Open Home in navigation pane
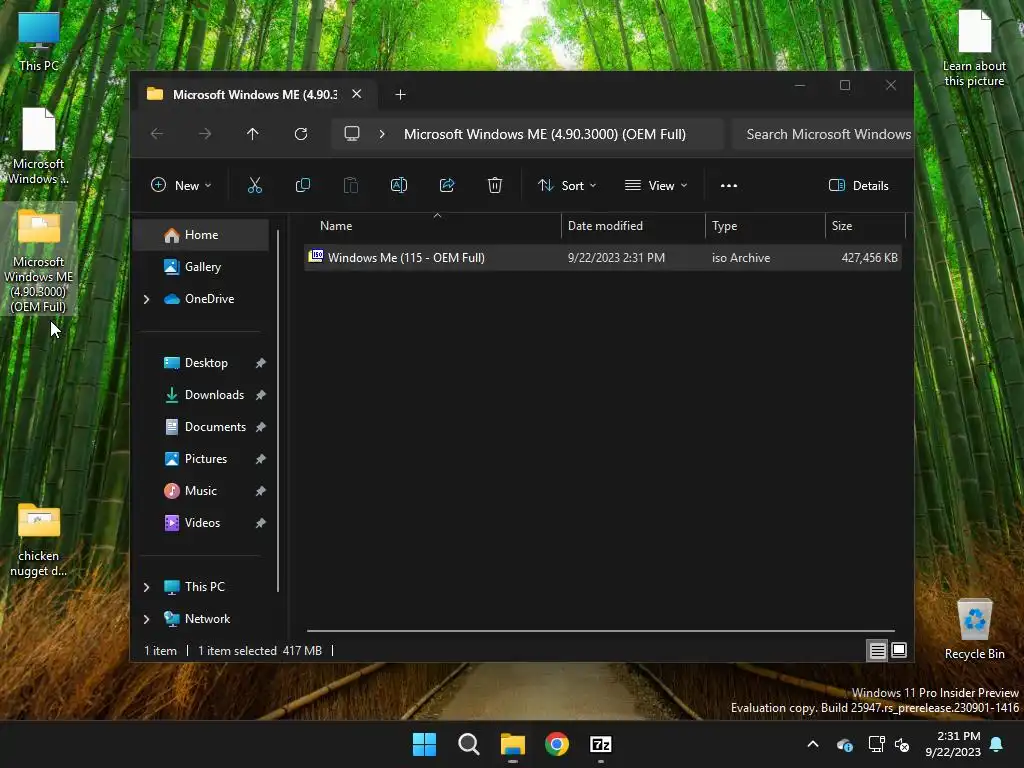Screen dimensions: 1024x768 point(201,235)
